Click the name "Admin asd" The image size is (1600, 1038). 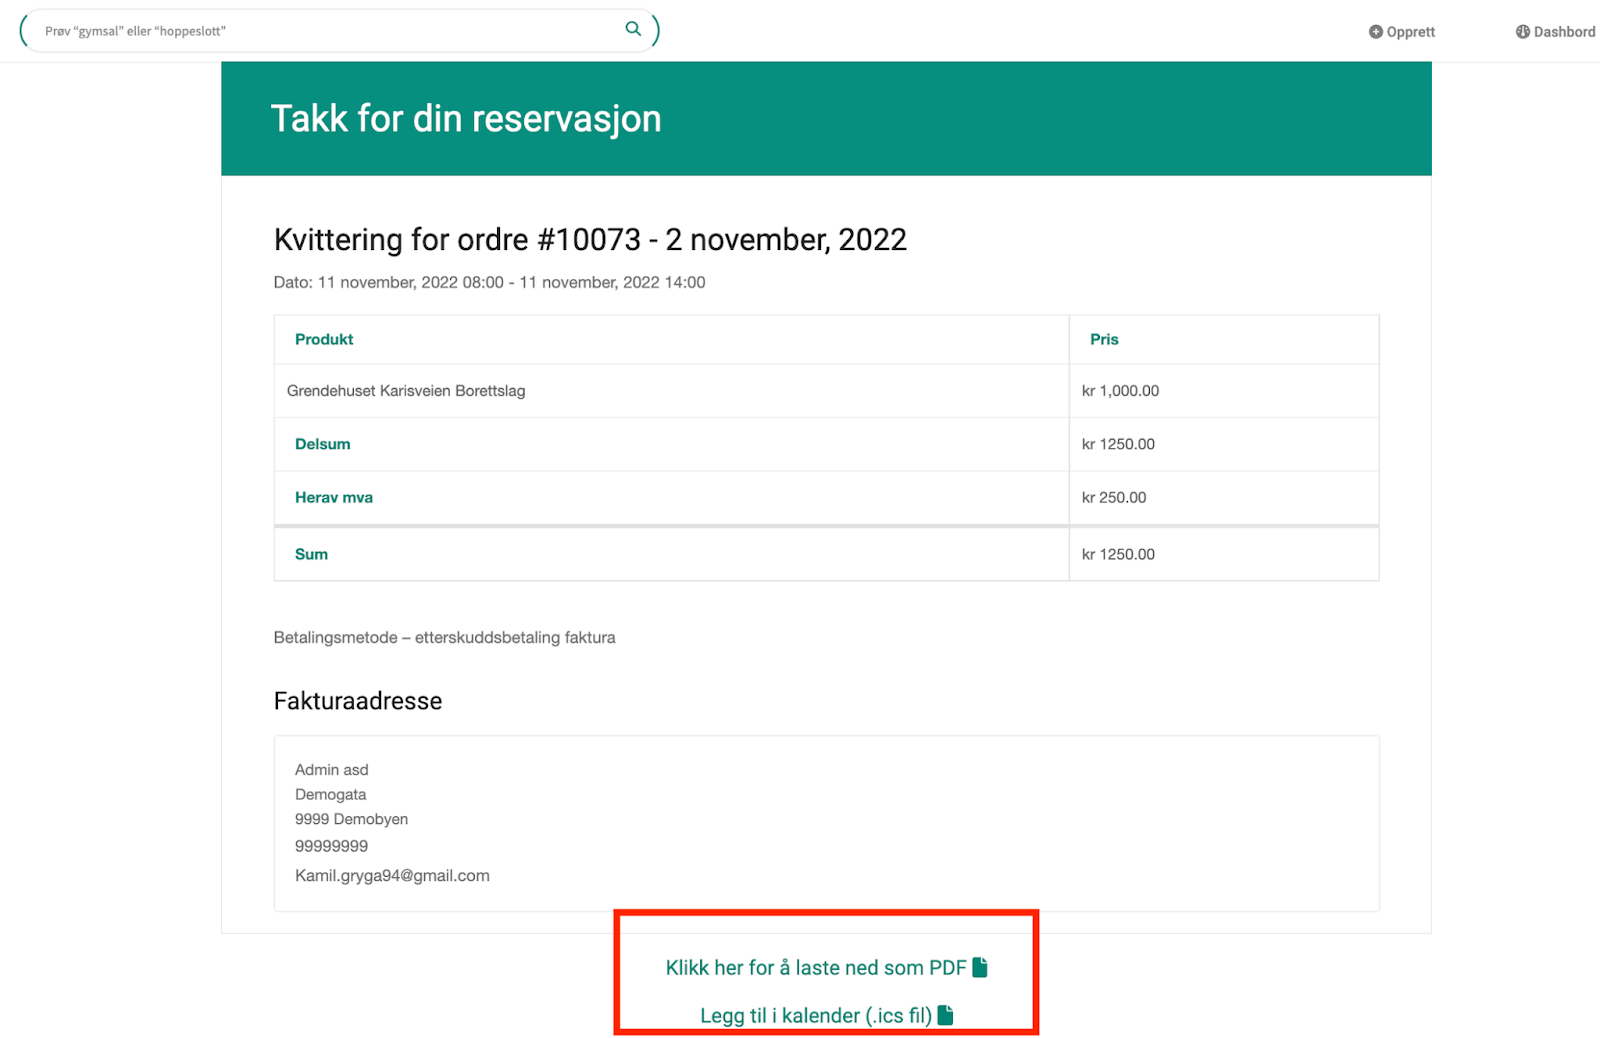point(332,770)
